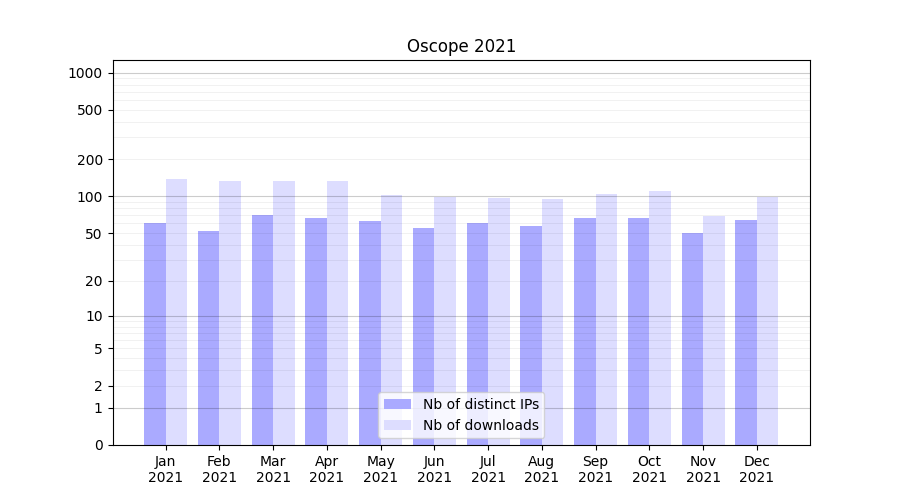The image size is (900, 500).
Task: Select the 'Nb of downloads' legend label
Action: point(480,425)
